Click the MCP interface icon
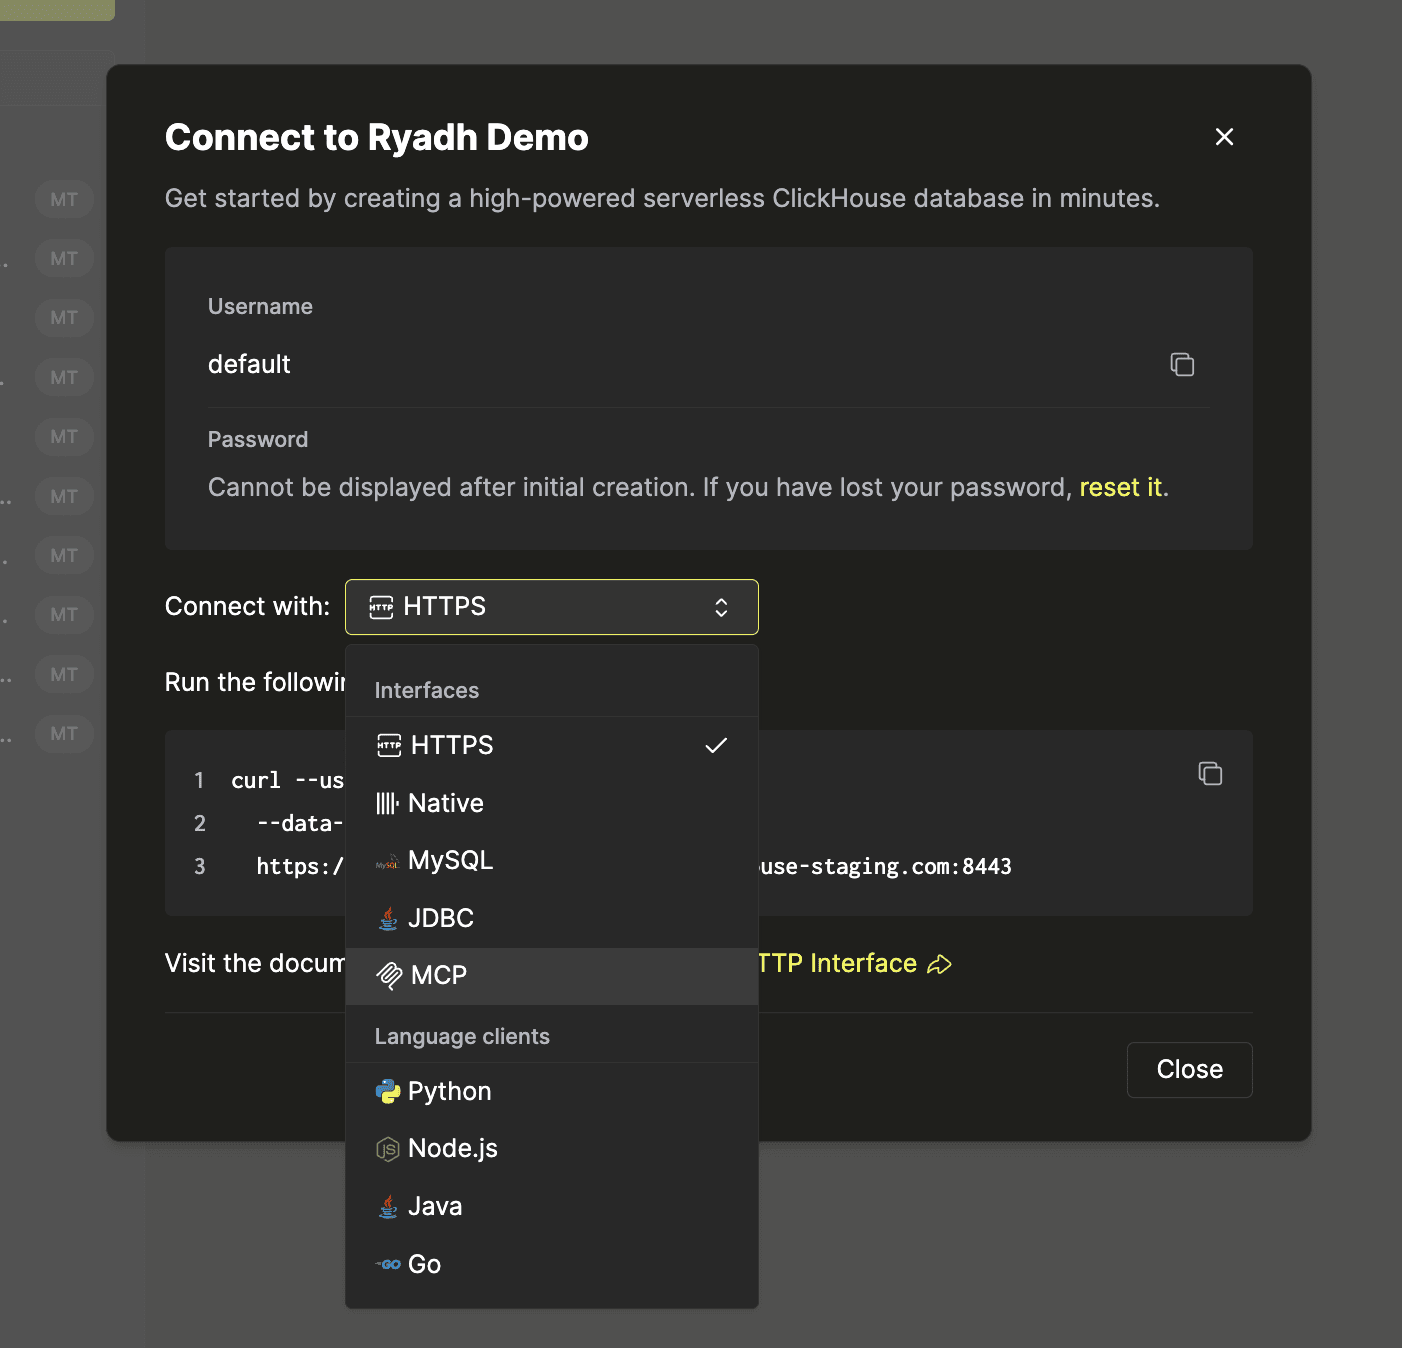The width and height of the screenshot is (1402, 1348). click(x=389, y=975)
